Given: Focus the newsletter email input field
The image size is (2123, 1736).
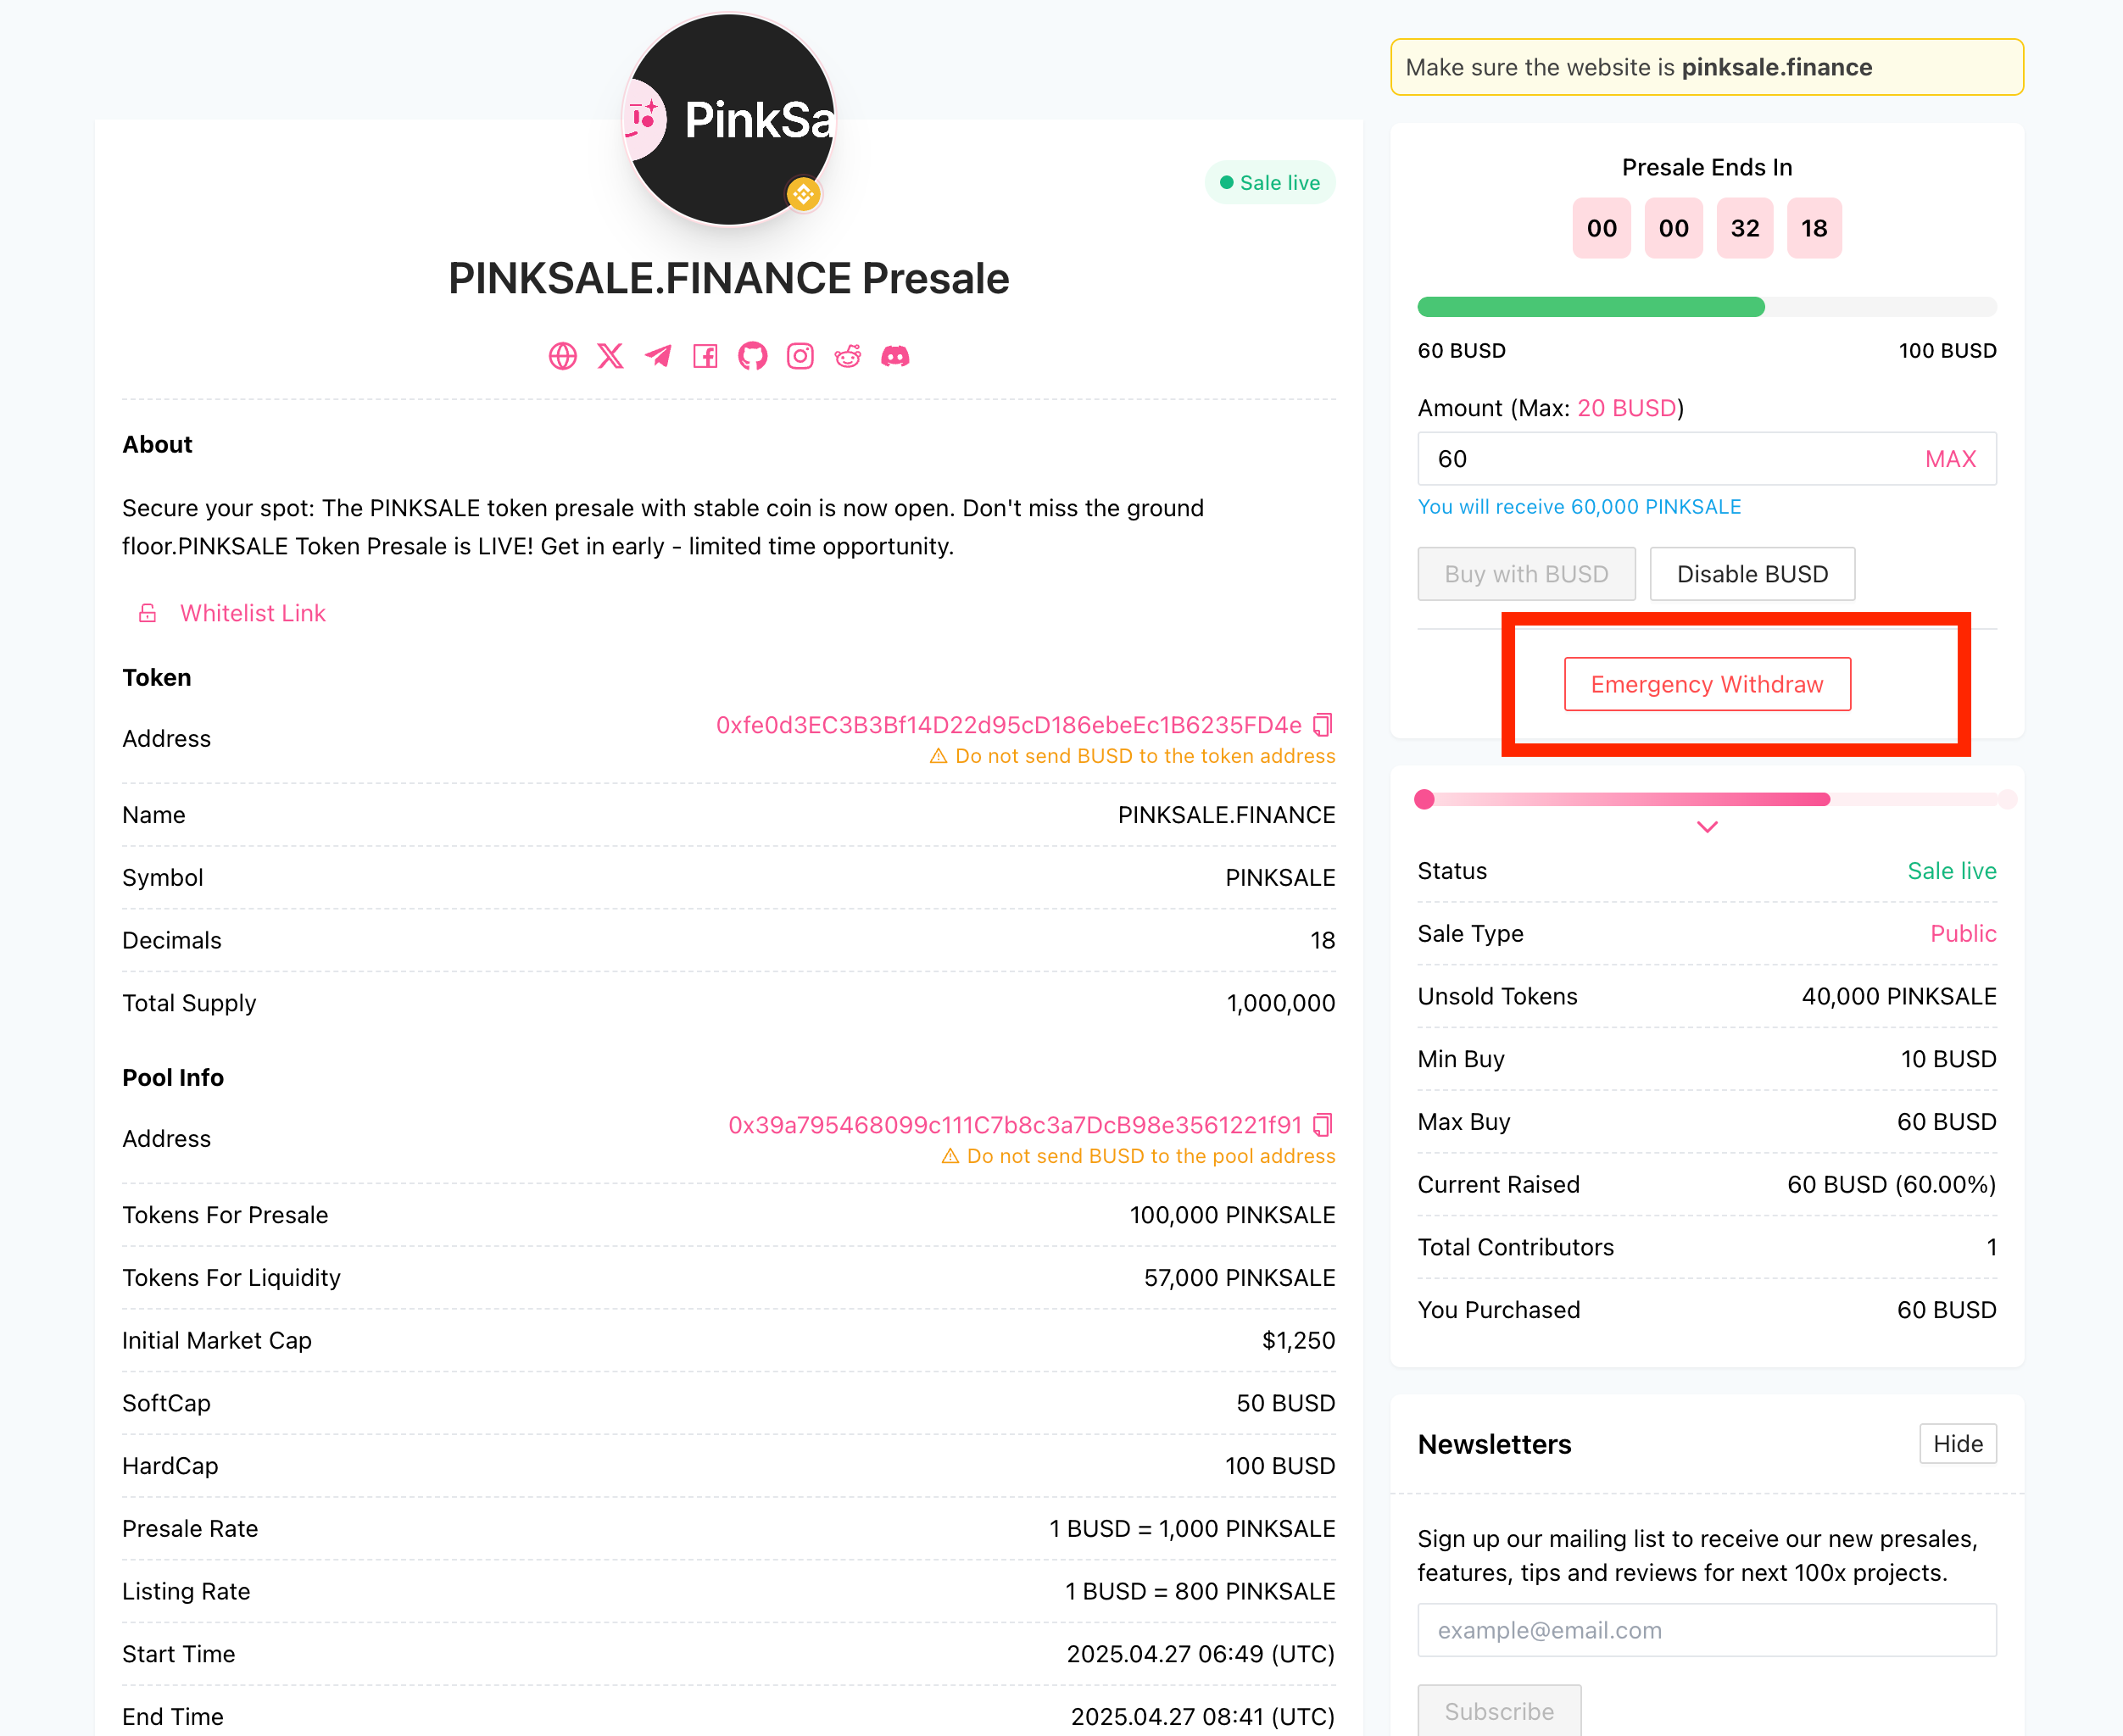Looking at the screenshot, I should (1707, 1630).
